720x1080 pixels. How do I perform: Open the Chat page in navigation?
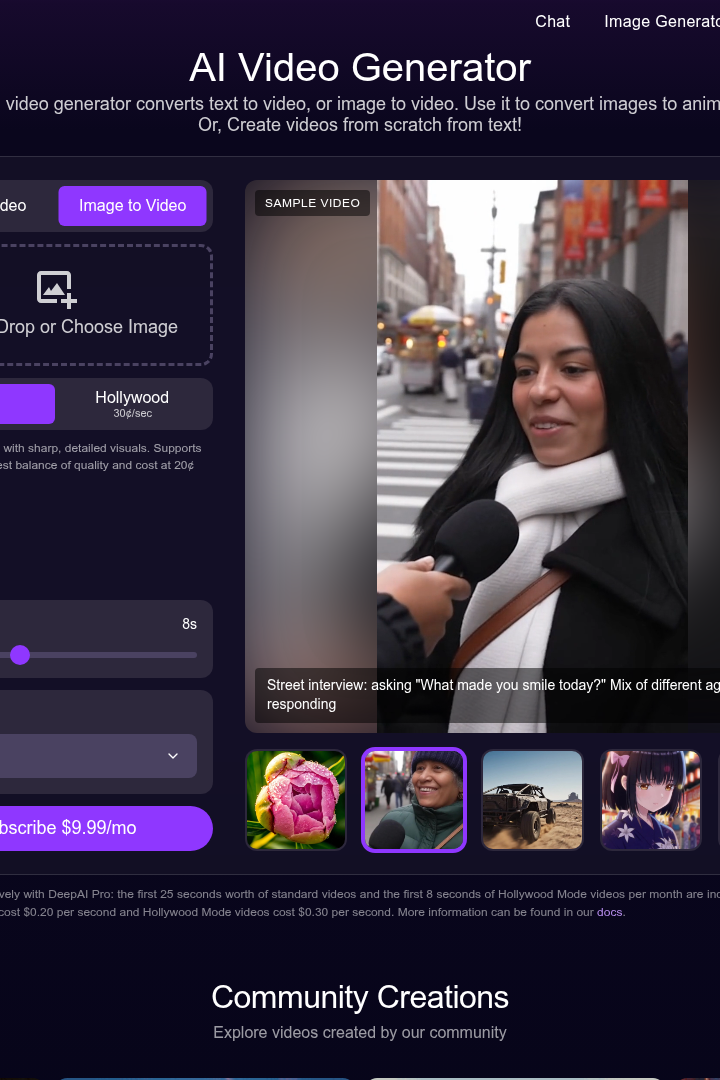[553, 21]
